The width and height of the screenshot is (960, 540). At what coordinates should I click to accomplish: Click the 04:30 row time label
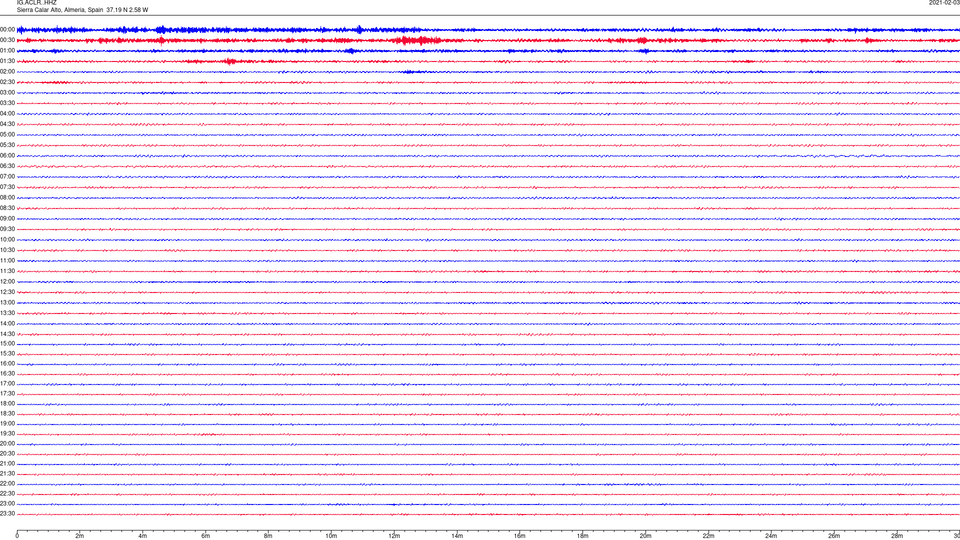click(x=7, y=124)
